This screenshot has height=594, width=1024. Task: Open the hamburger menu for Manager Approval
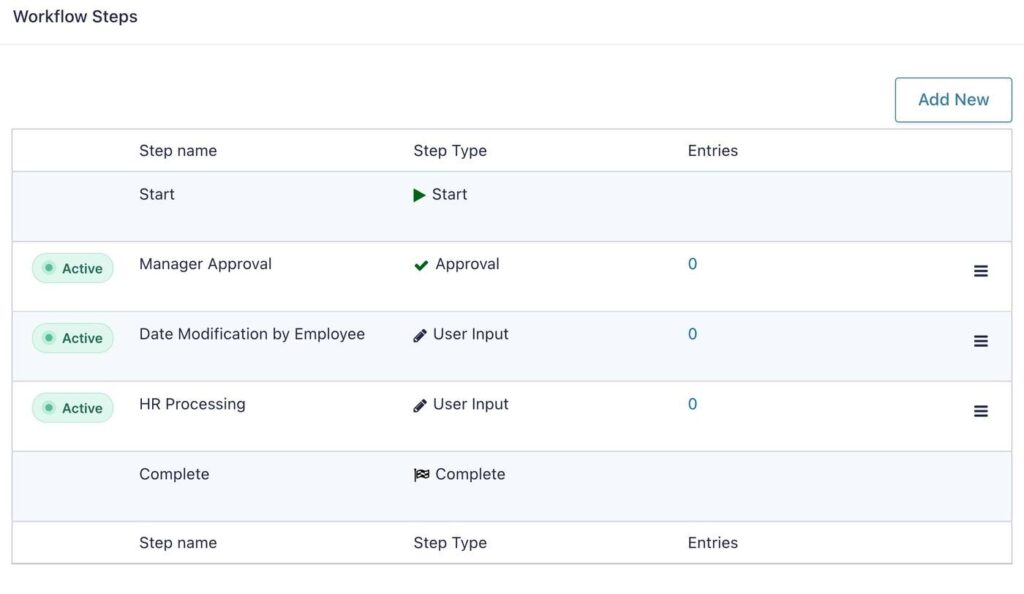980,270
